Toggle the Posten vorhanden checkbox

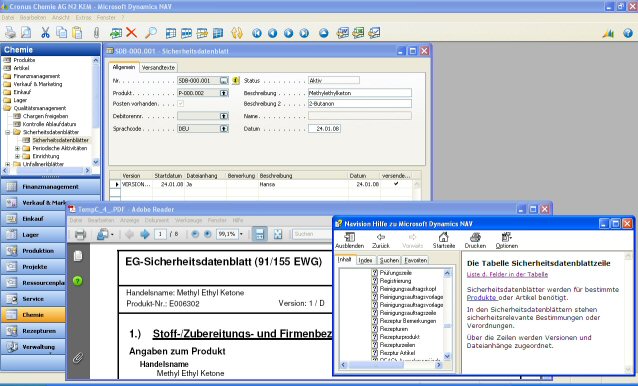[x=181, y=104]
